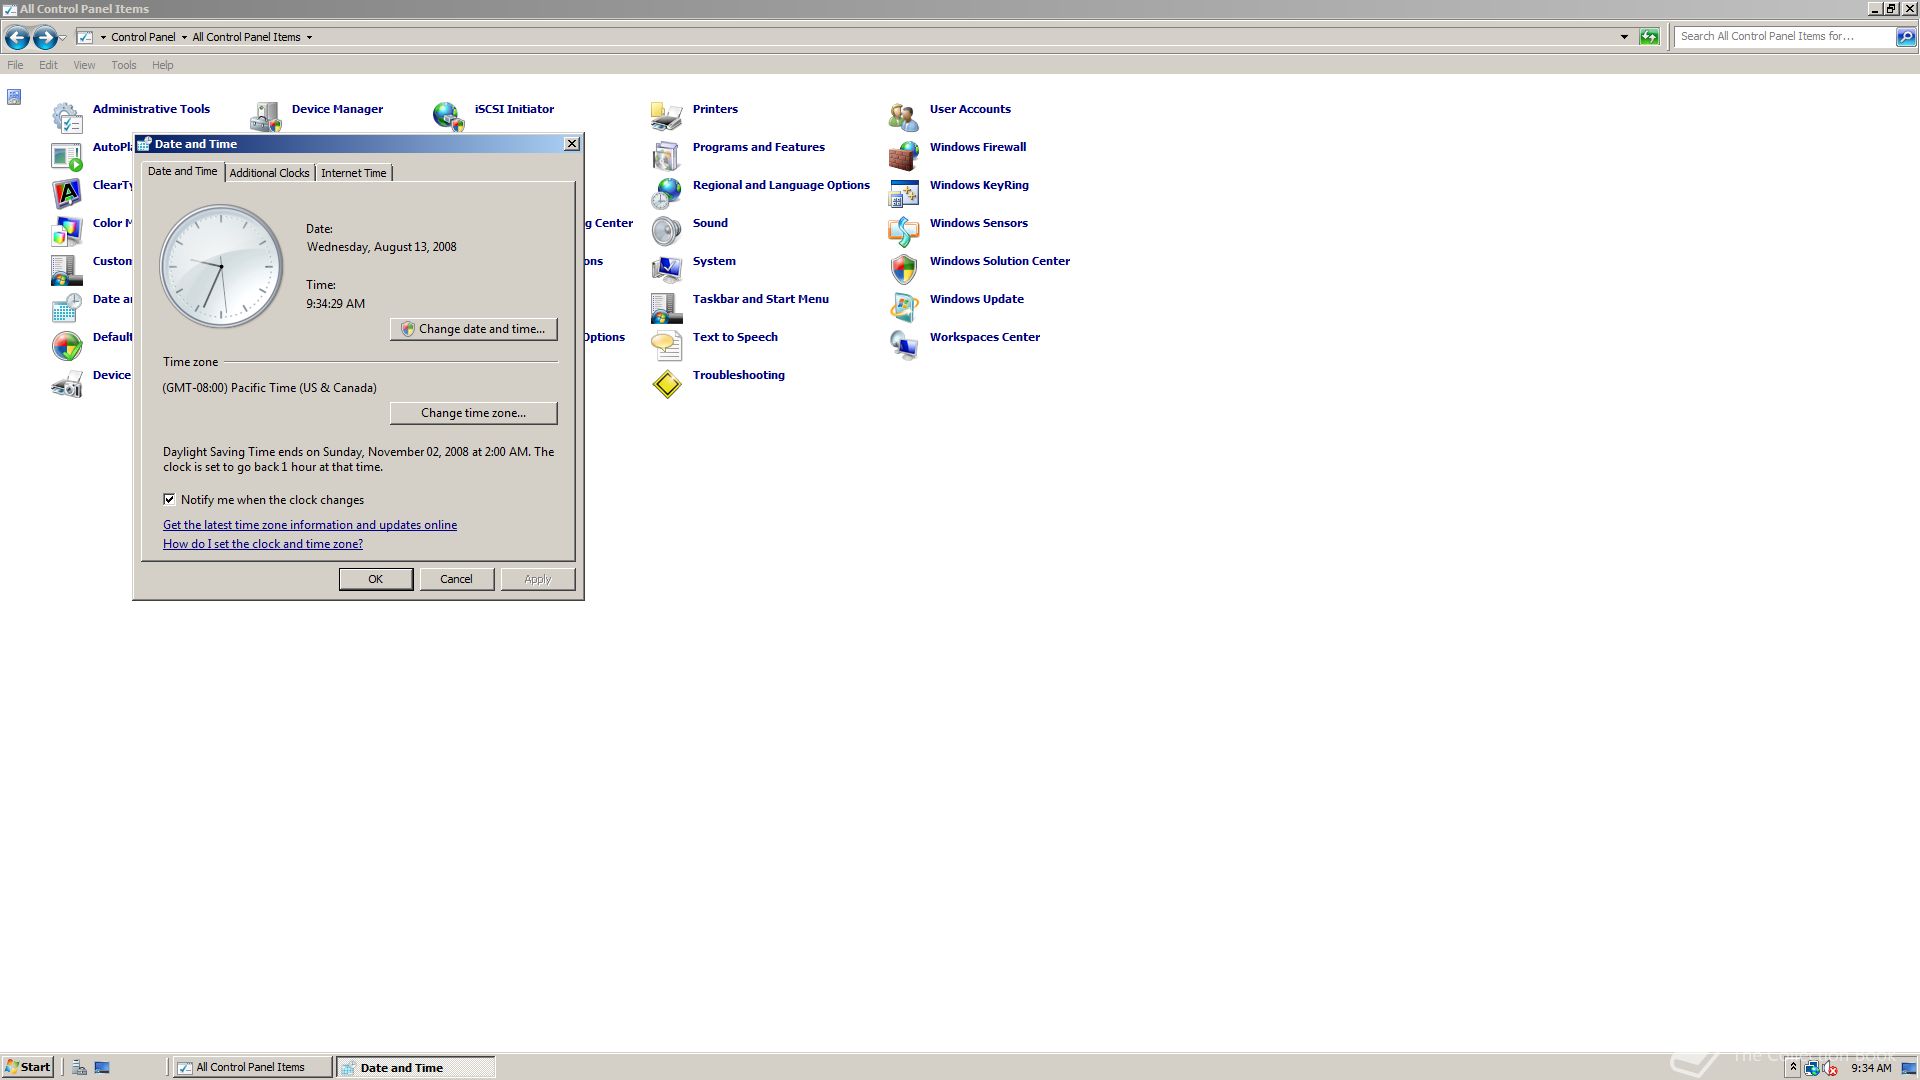The image size is (1920, 1080).
Task: Click Change time zone button
Action: click(473, 413)
